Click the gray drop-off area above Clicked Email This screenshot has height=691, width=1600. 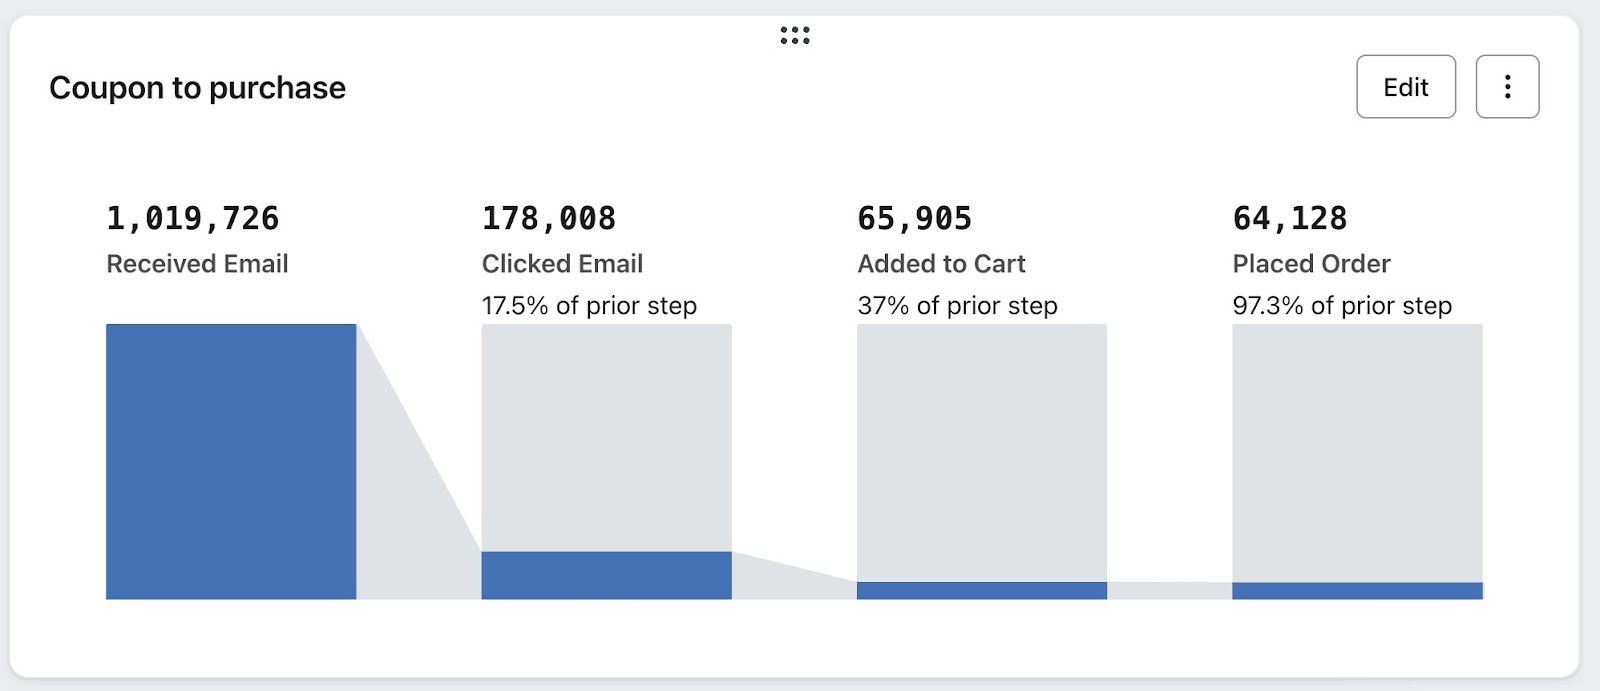pyautogui.click(x=606, y=437)
